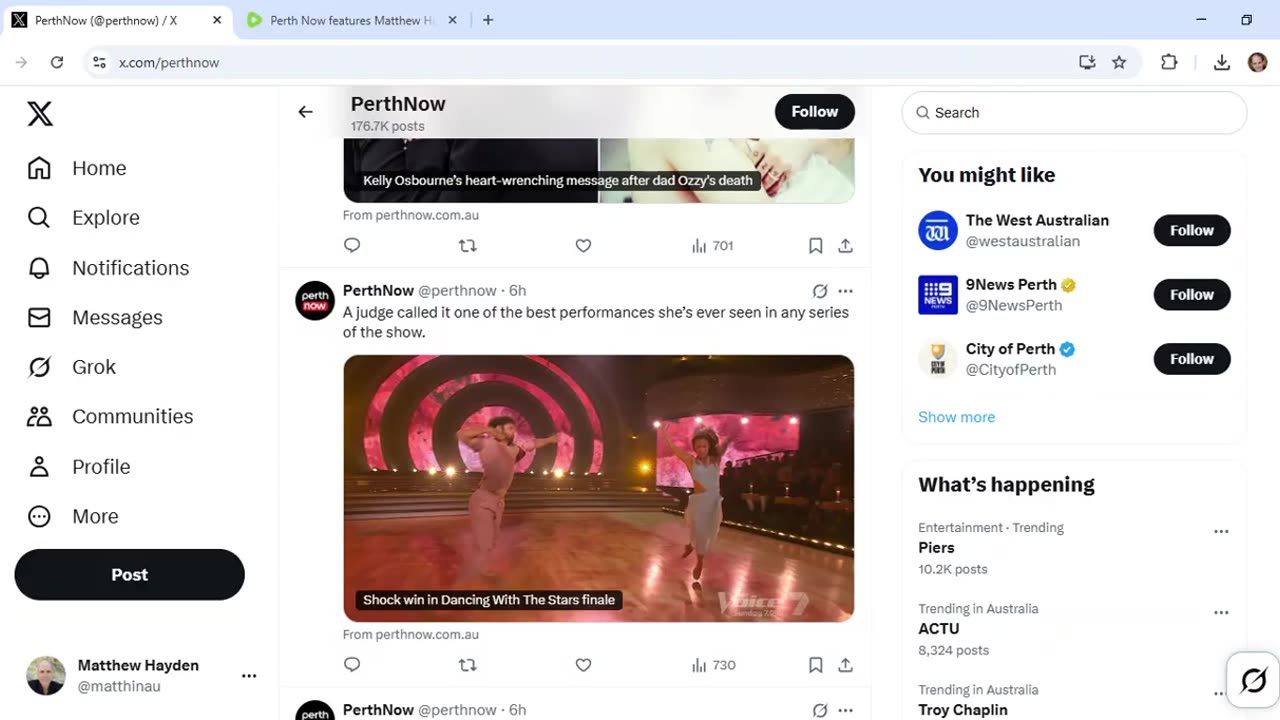
Task: Open the browser extensions menu
Action: [x=1169, y=62]
